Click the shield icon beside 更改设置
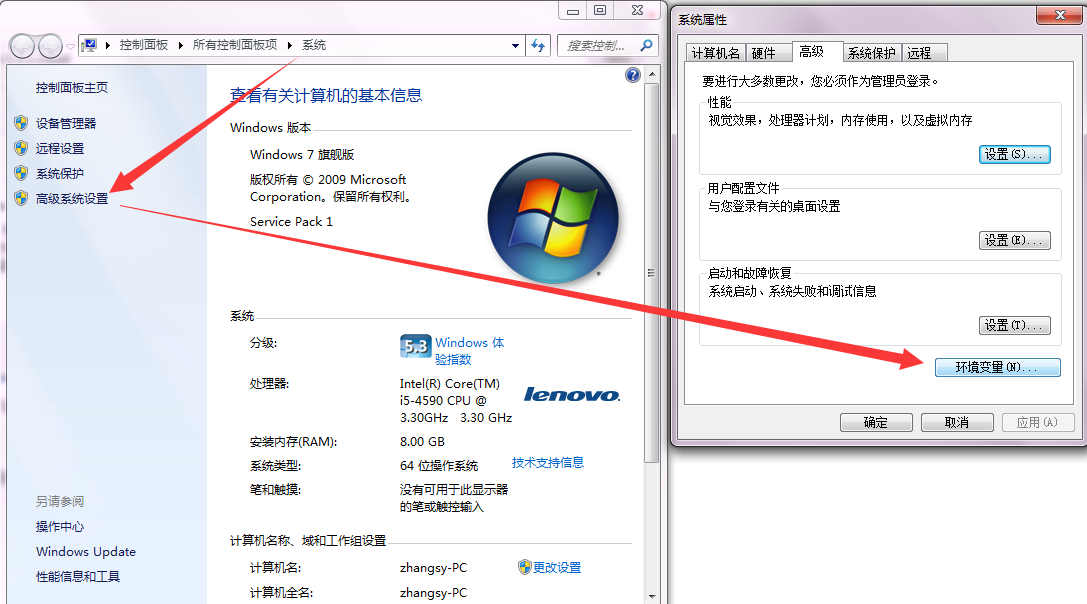Screen dimensions: 1087x604 [x=524, y=567]
